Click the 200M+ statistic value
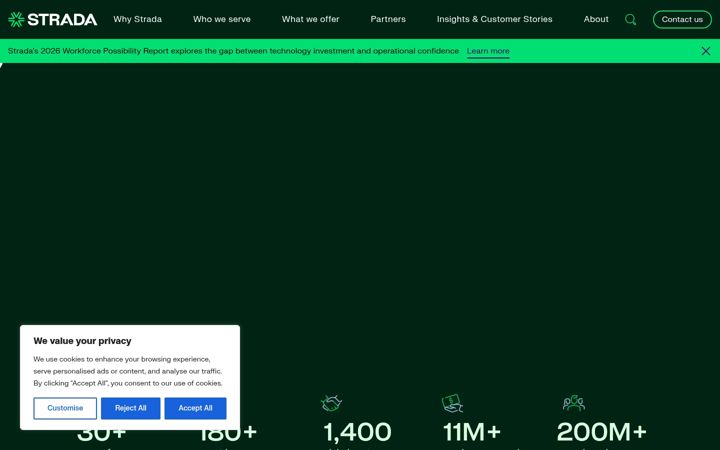The width and height of the screenshot is (720, 450). 602,432
